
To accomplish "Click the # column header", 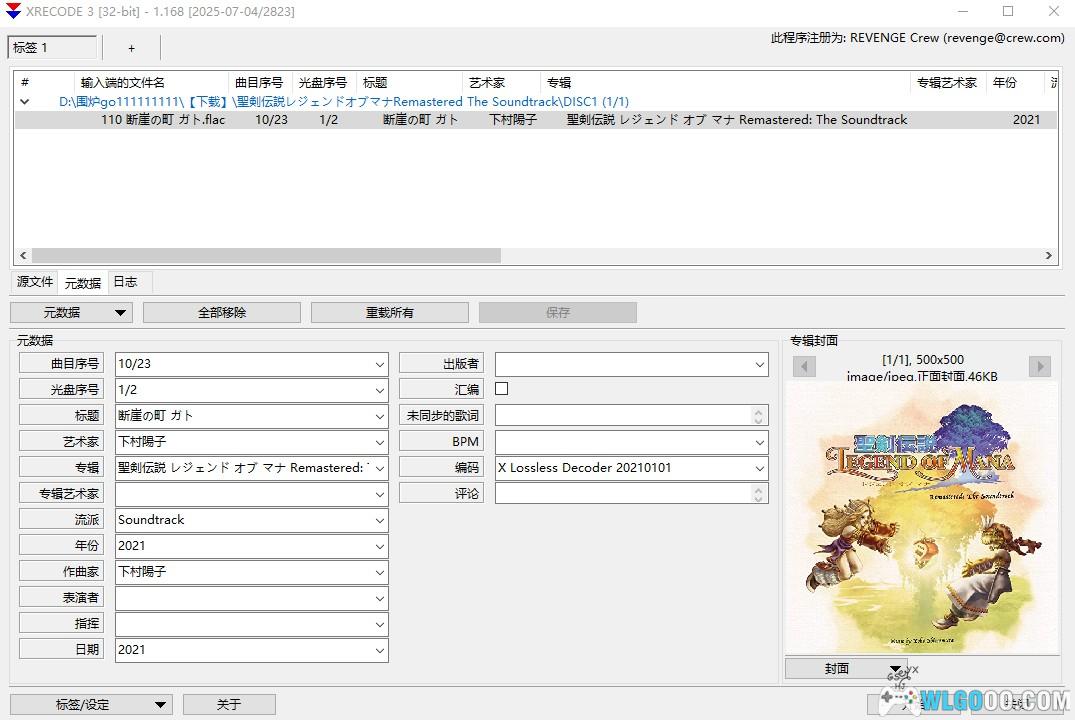I will tap(44, 83).
